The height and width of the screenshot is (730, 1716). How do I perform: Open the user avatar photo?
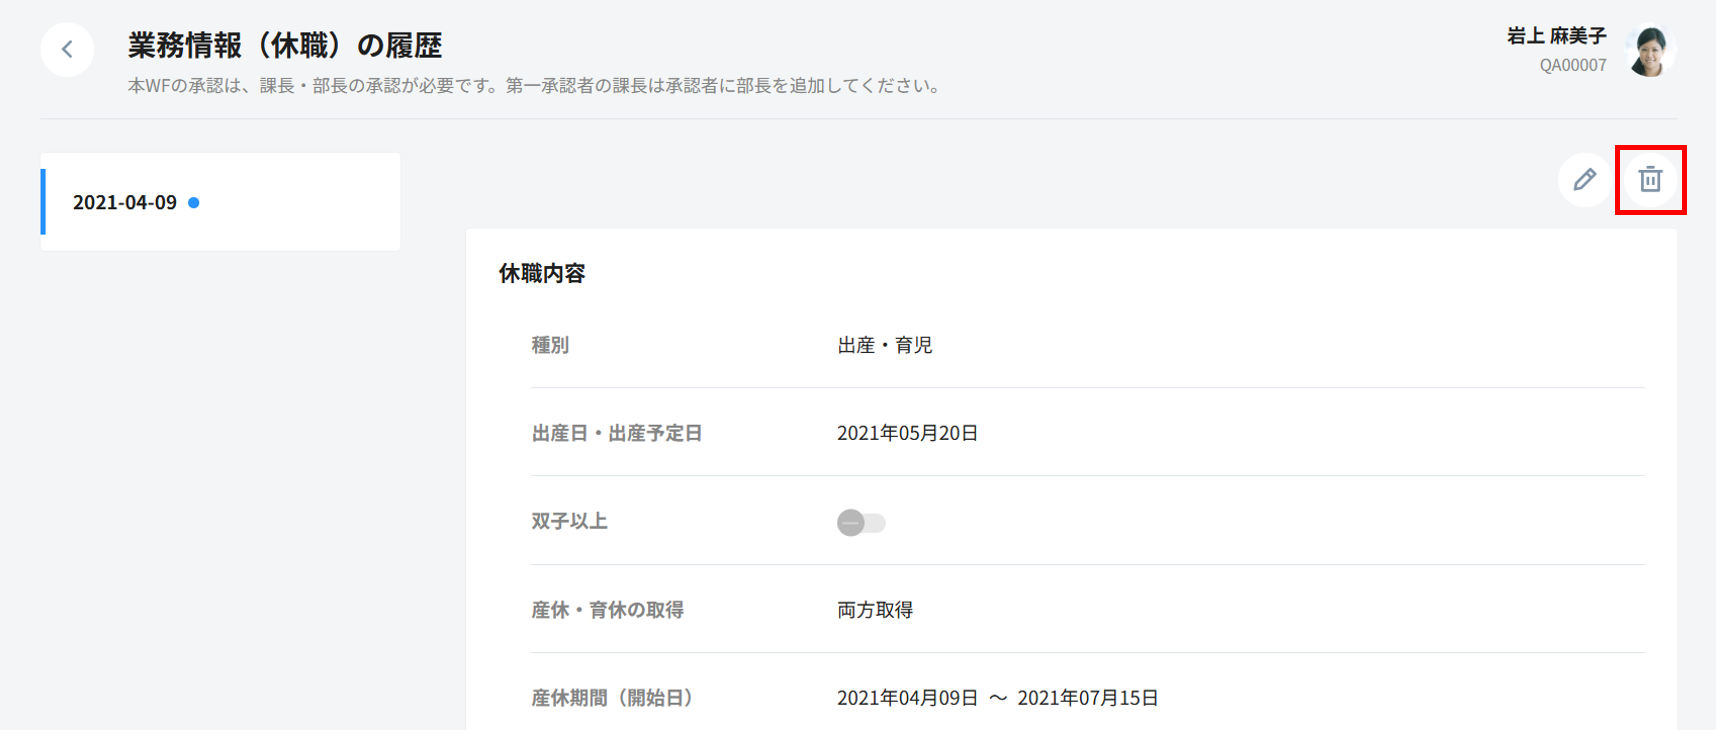(1650, 50)
